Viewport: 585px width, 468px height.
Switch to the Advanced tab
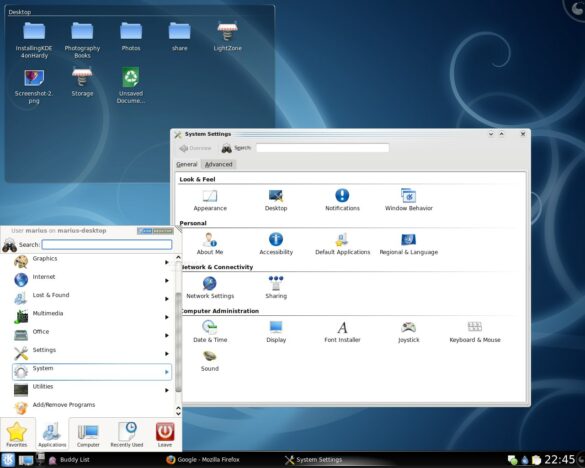pos(218,164)
